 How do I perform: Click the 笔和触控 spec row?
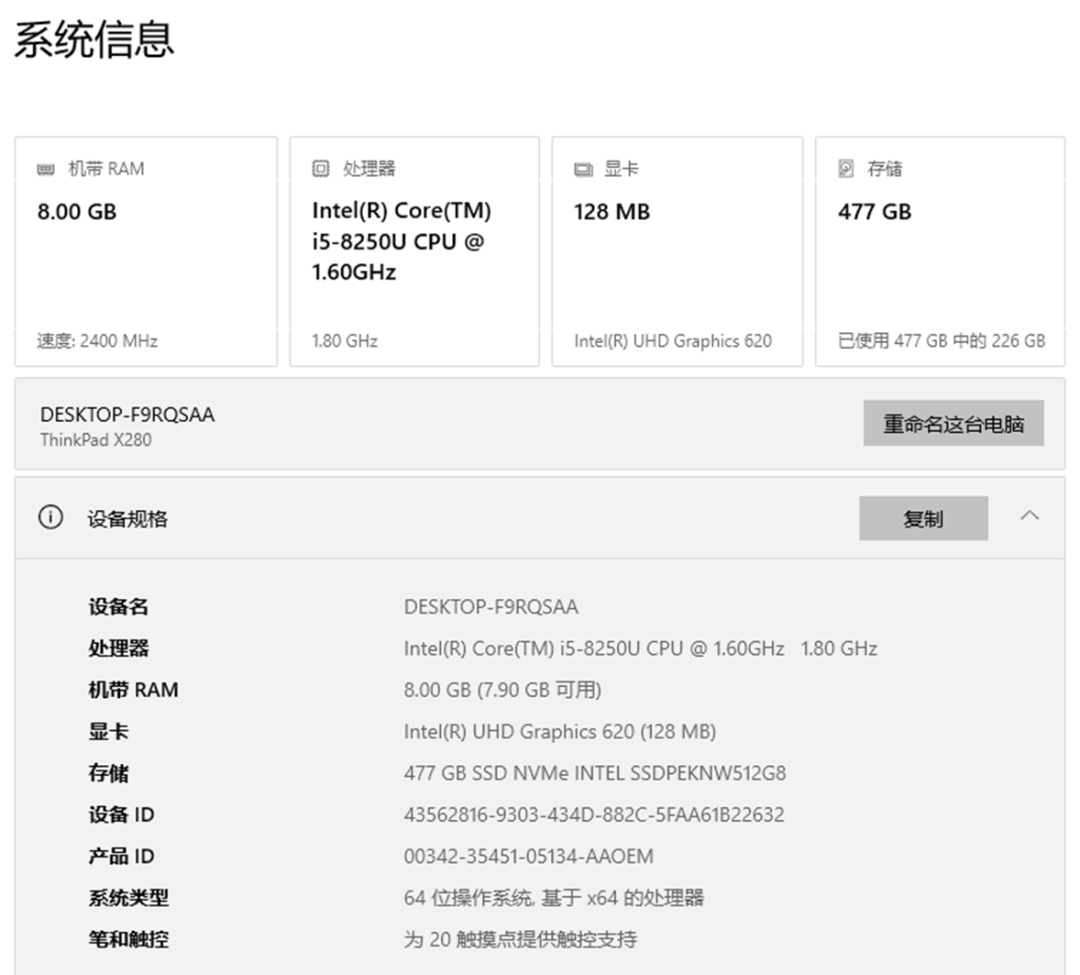point(121,939)
